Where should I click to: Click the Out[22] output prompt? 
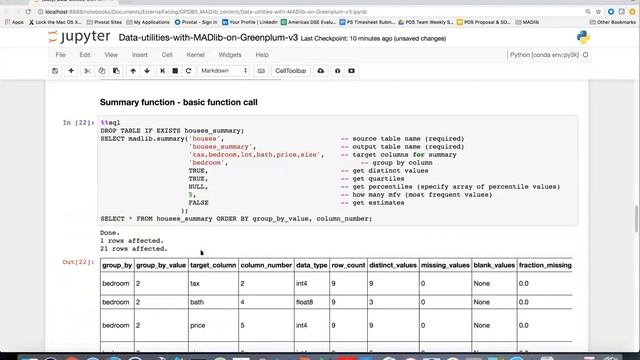click(78, 262)
